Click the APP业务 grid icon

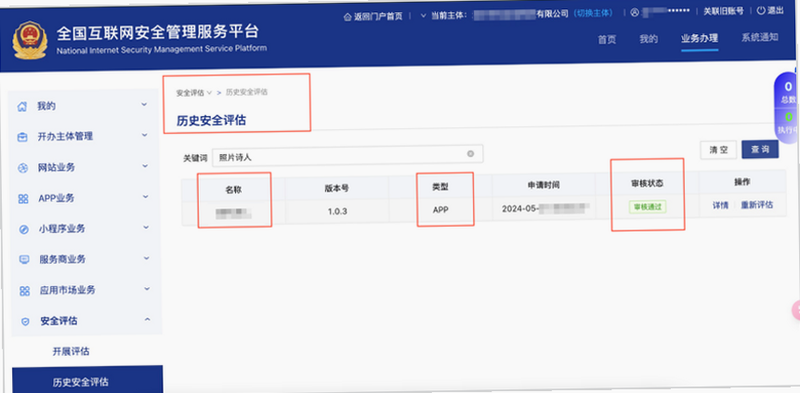click(23, 199)
